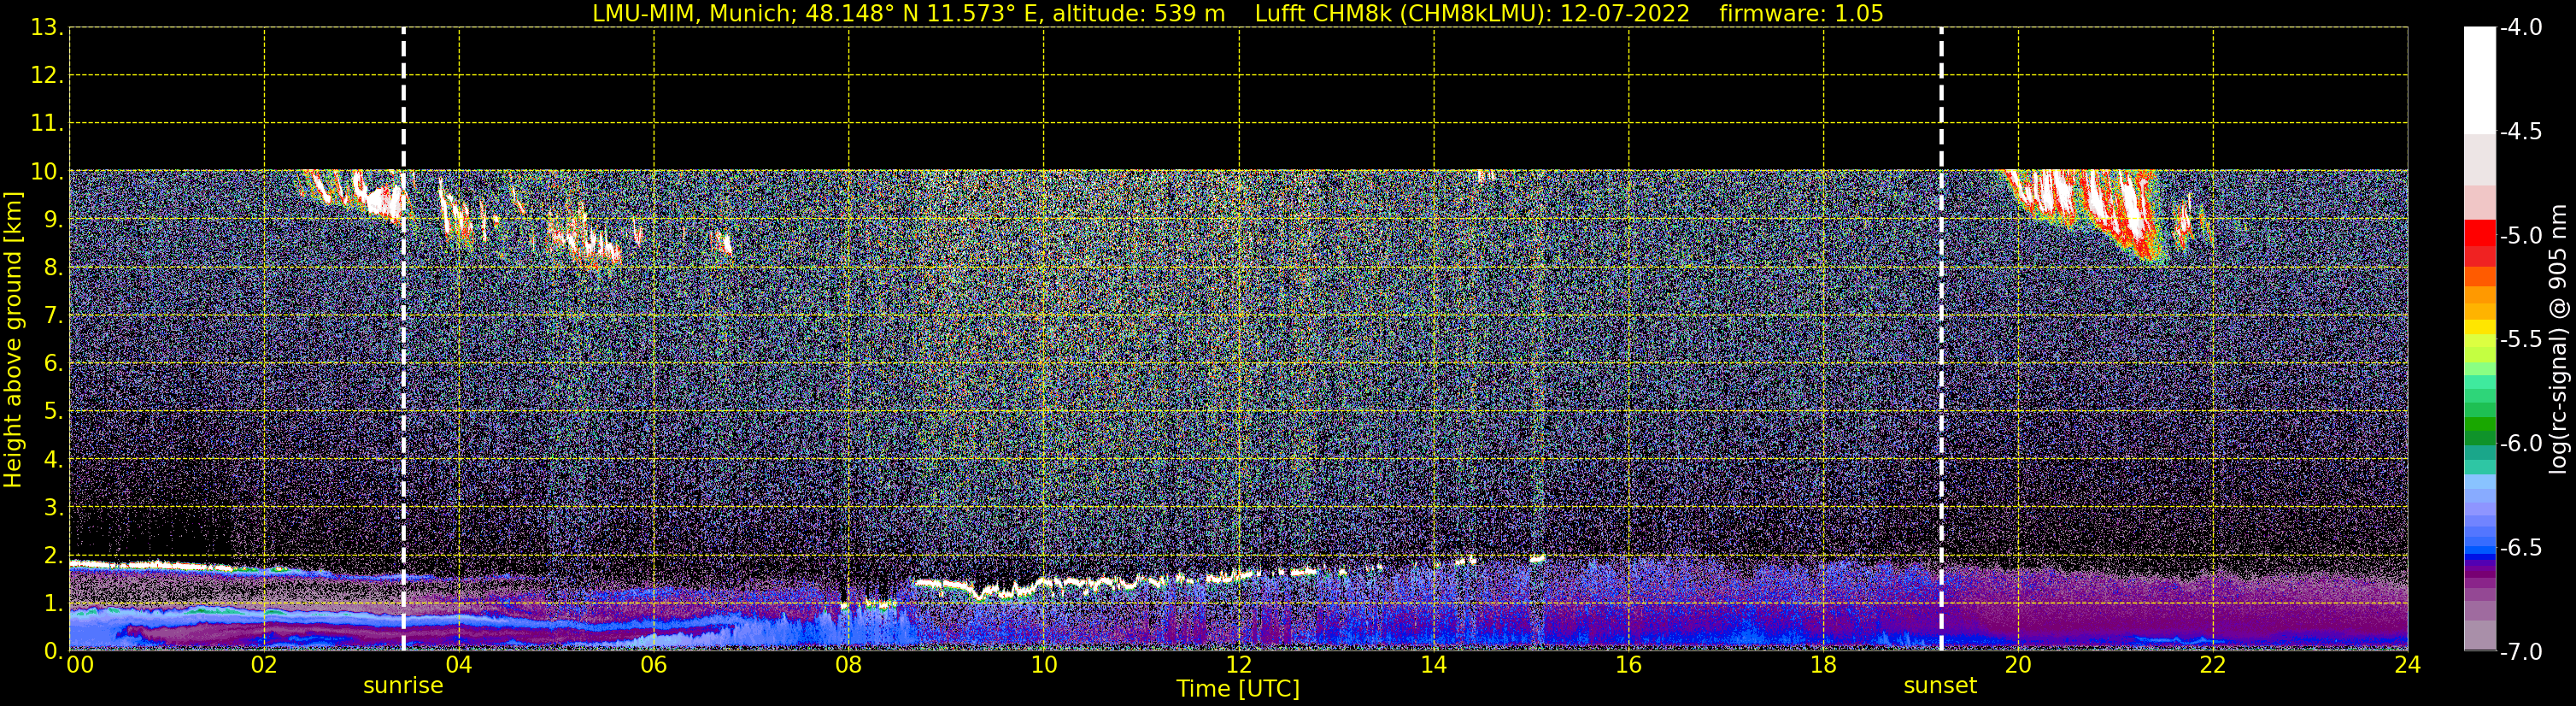Click the y-axis tick label '3.'
This screenshot has width=2576, height=706.
pyautogui.click(x=53, y=508)
